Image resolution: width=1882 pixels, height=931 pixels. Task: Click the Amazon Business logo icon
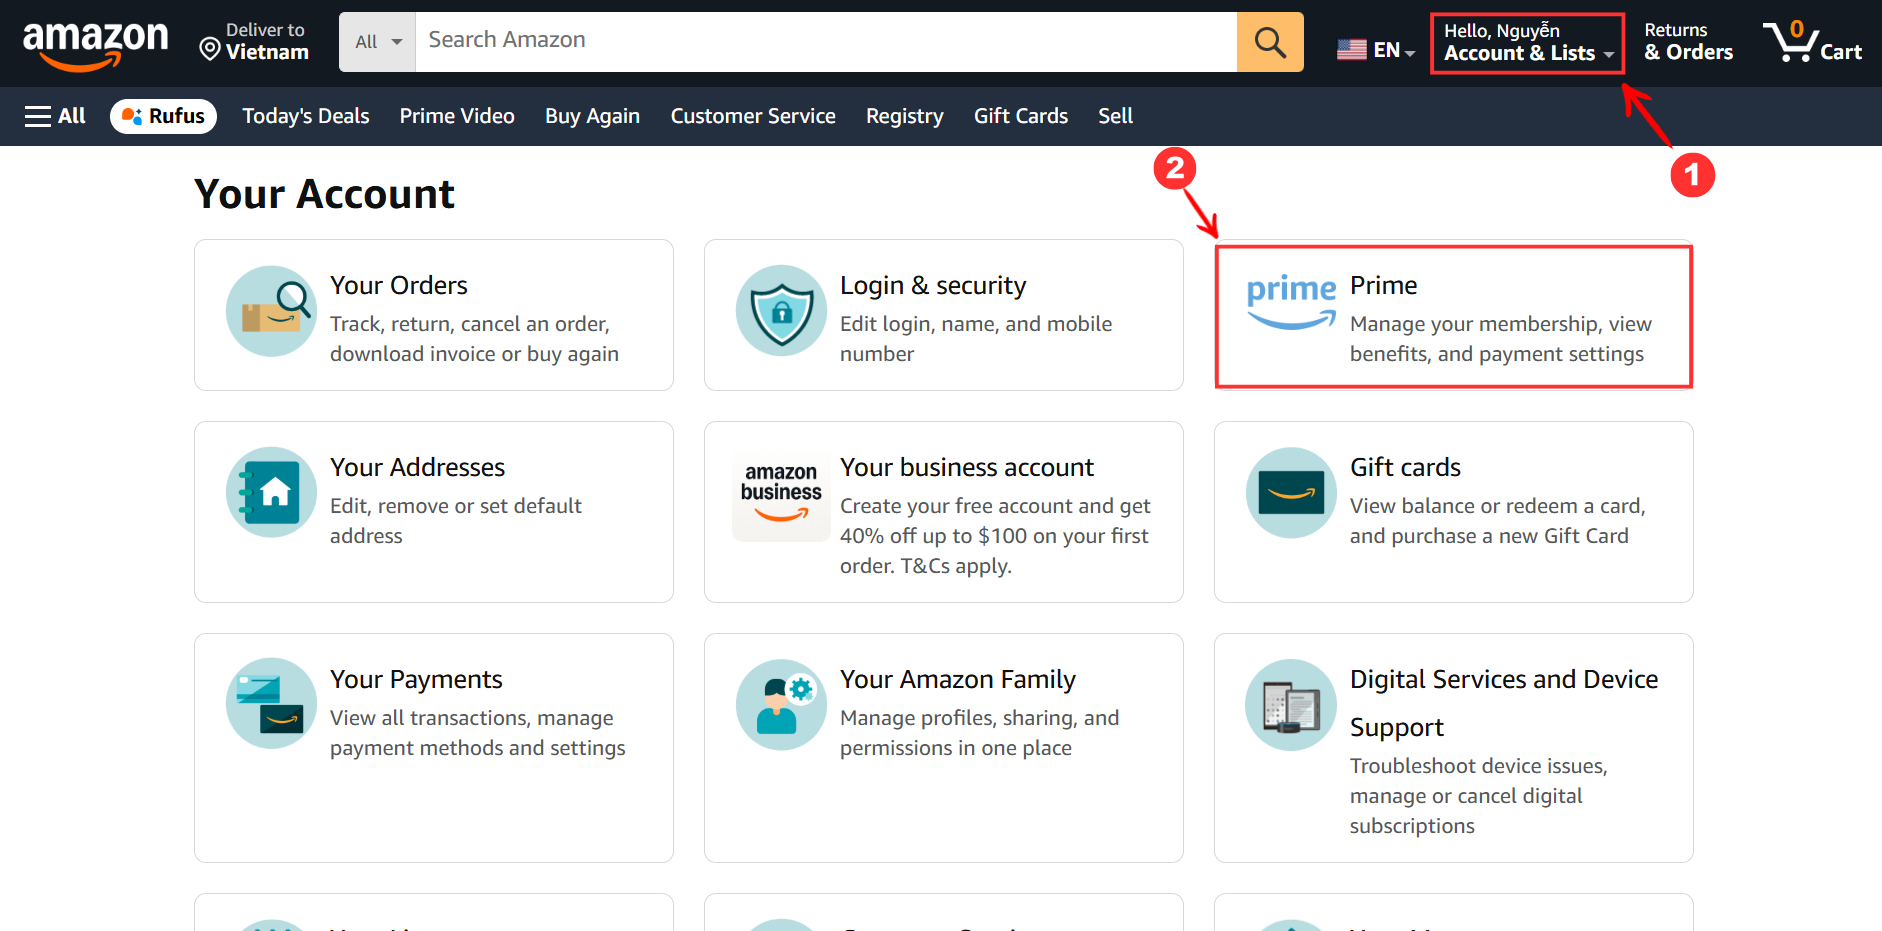pos(781,493)
